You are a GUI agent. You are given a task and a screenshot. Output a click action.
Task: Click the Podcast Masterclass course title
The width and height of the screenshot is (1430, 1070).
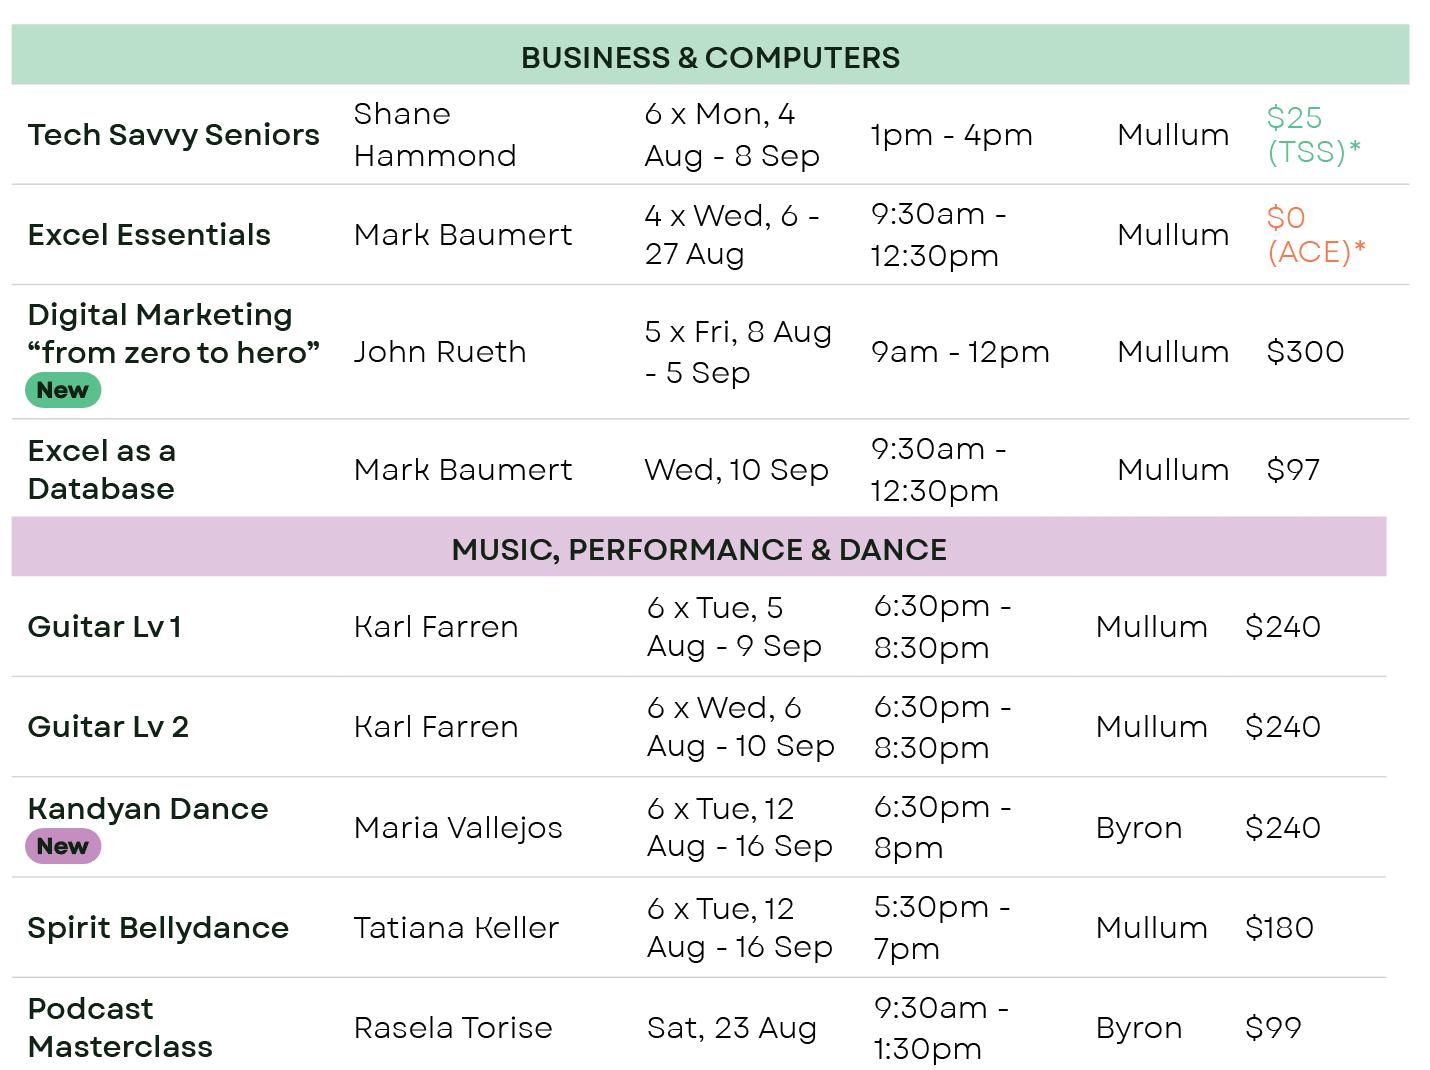click(120, 1027)
